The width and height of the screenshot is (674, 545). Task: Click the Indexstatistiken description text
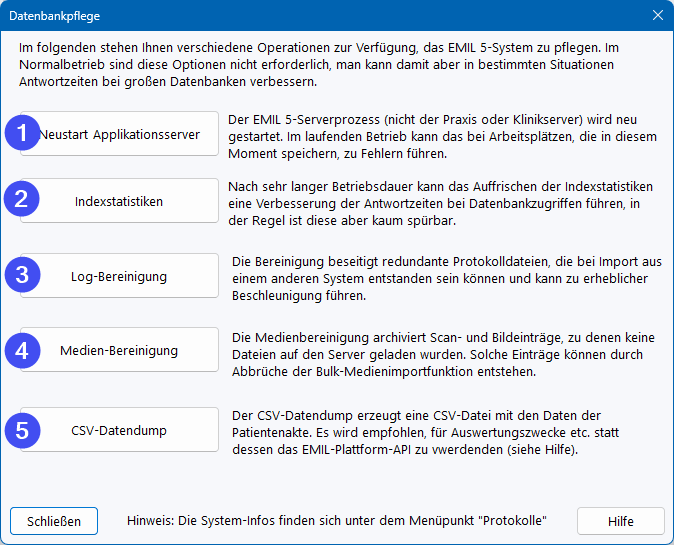[440, 204]
